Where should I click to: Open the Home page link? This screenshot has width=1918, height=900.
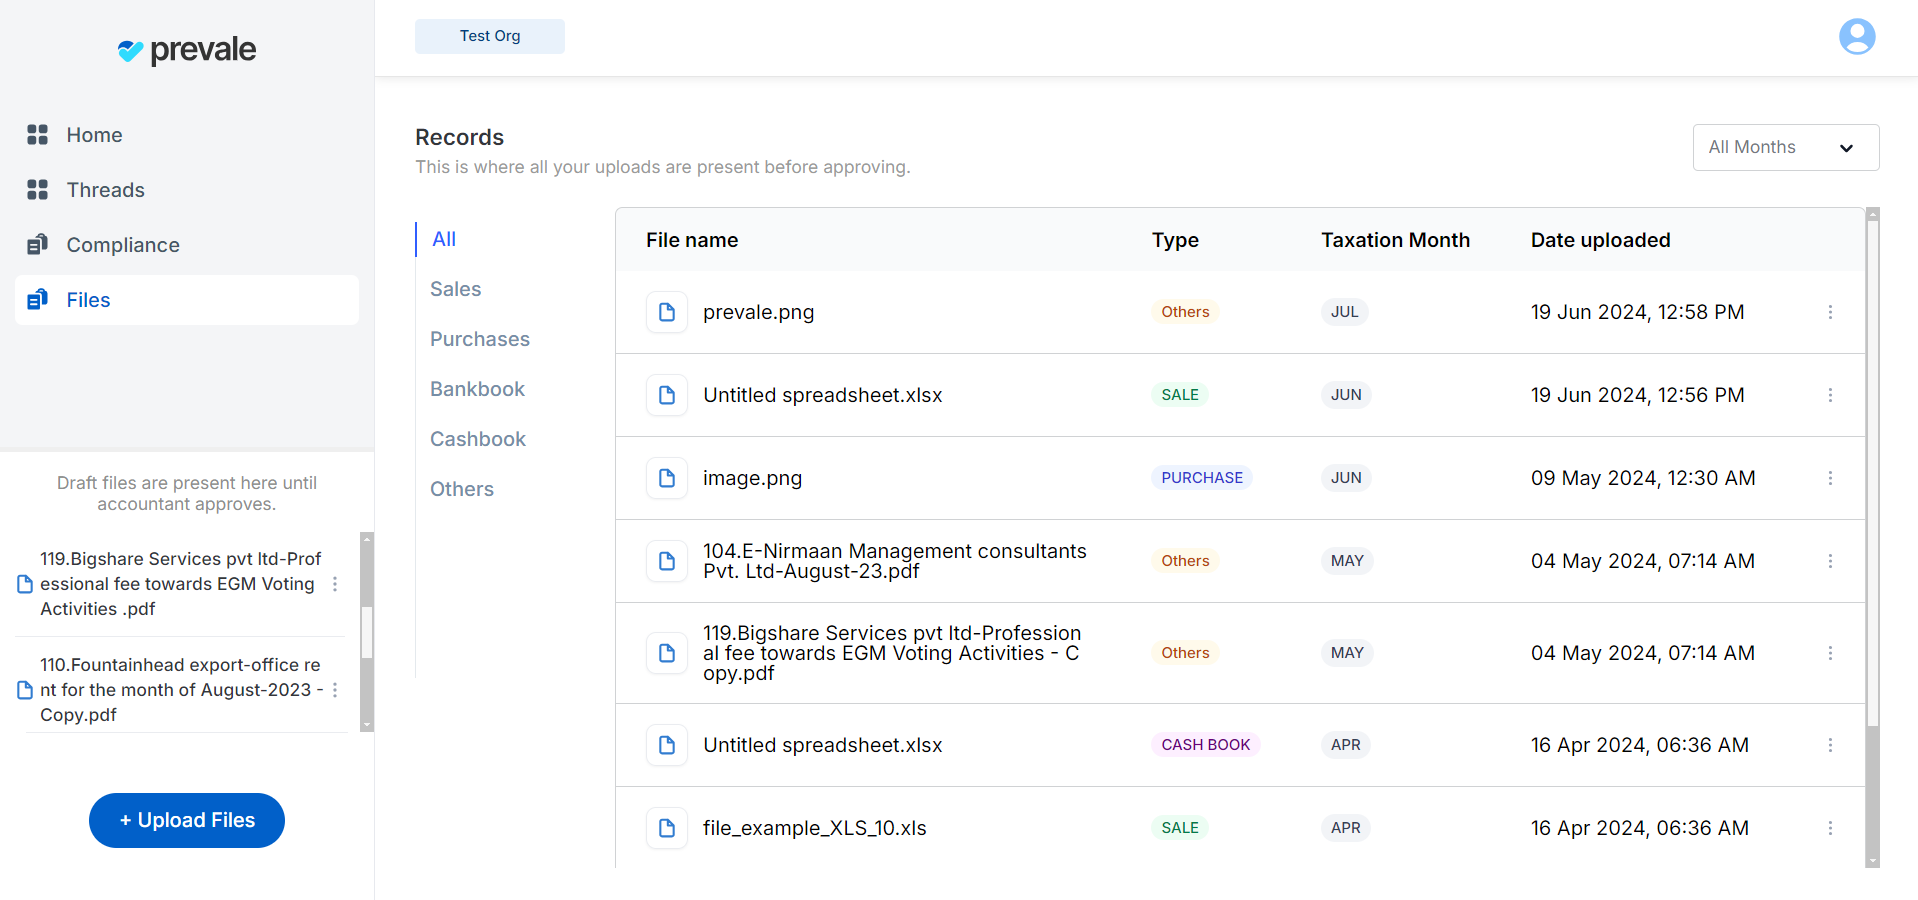[94, 135]
